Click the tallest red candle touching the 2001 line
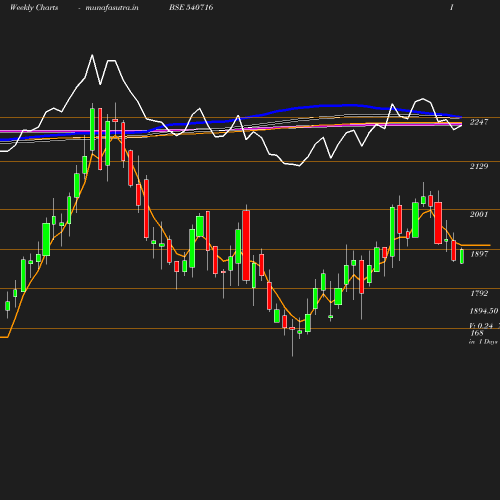This screenshot has width=500, height=500. coord(246,245)
